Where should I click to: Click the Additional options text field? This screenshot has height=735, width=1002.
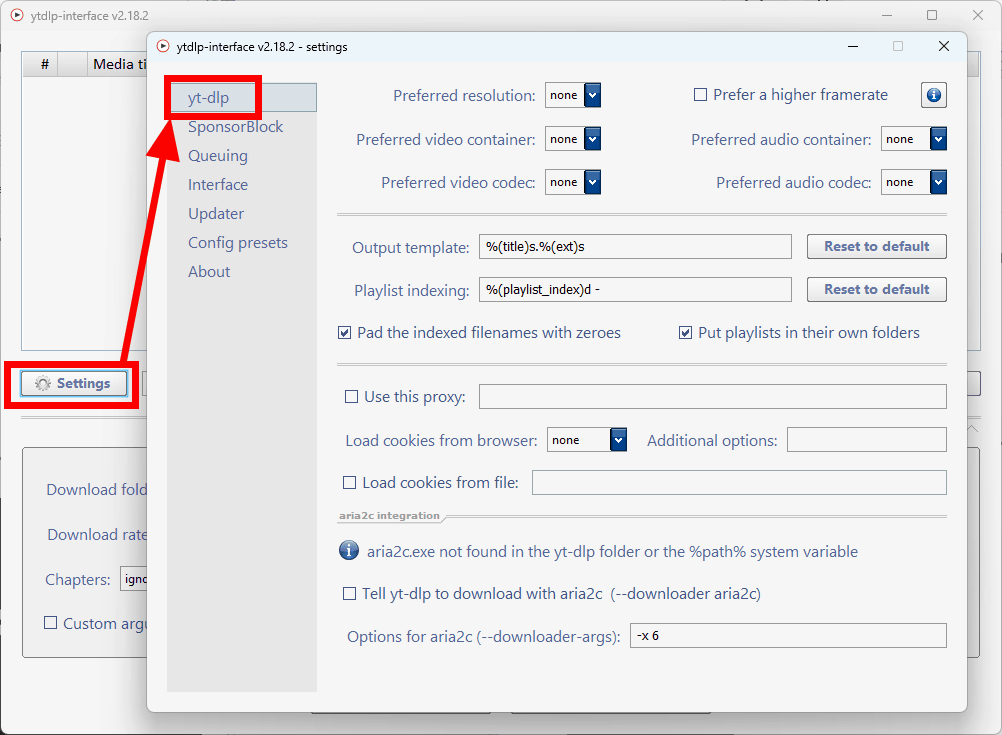866,440
